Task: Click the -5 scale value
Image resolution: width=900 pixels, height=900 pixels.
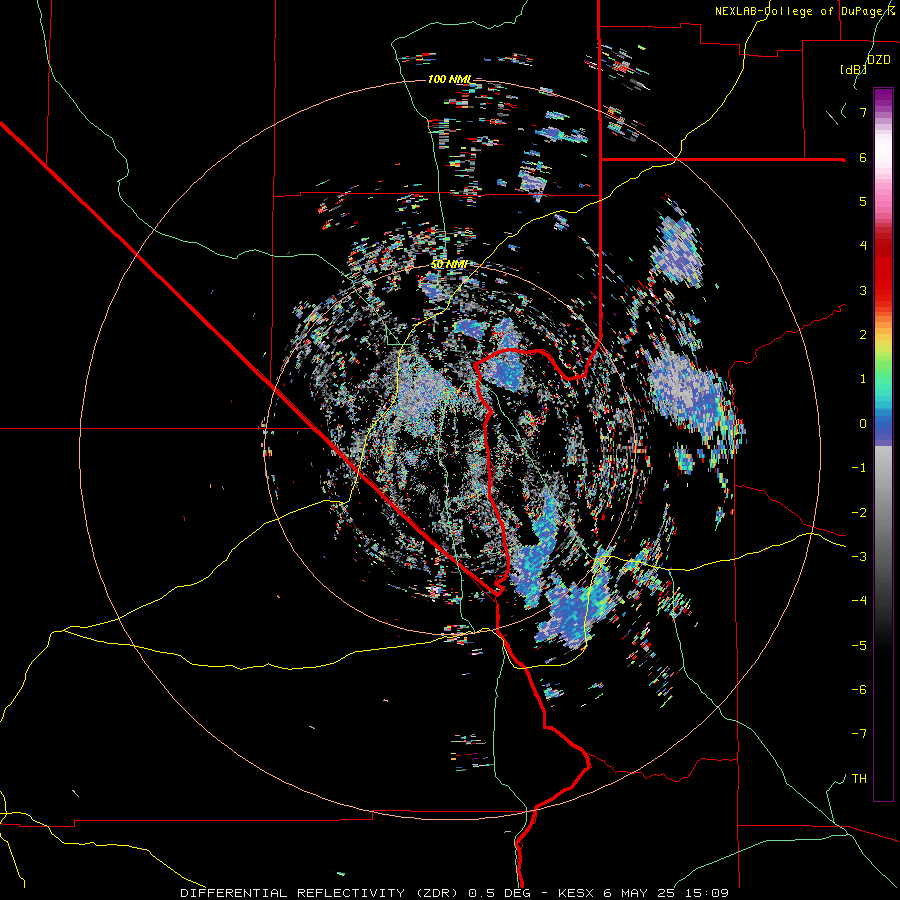Action: click(859, 646)
